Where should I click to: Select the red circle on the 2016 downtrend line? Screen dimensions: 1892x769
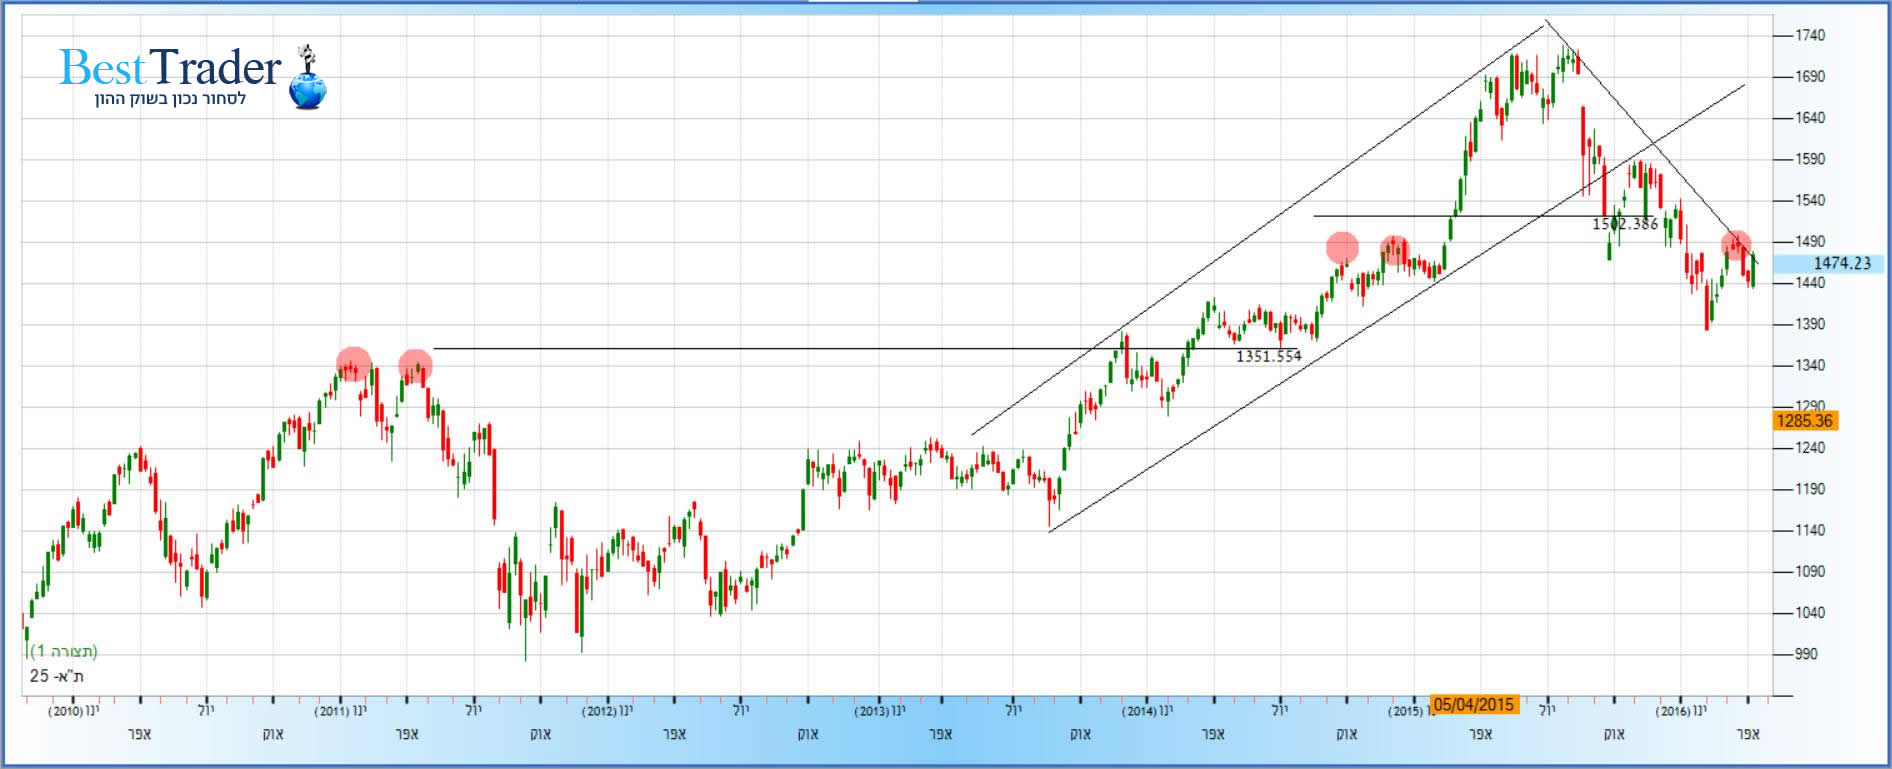click(x=1736, y=245)
